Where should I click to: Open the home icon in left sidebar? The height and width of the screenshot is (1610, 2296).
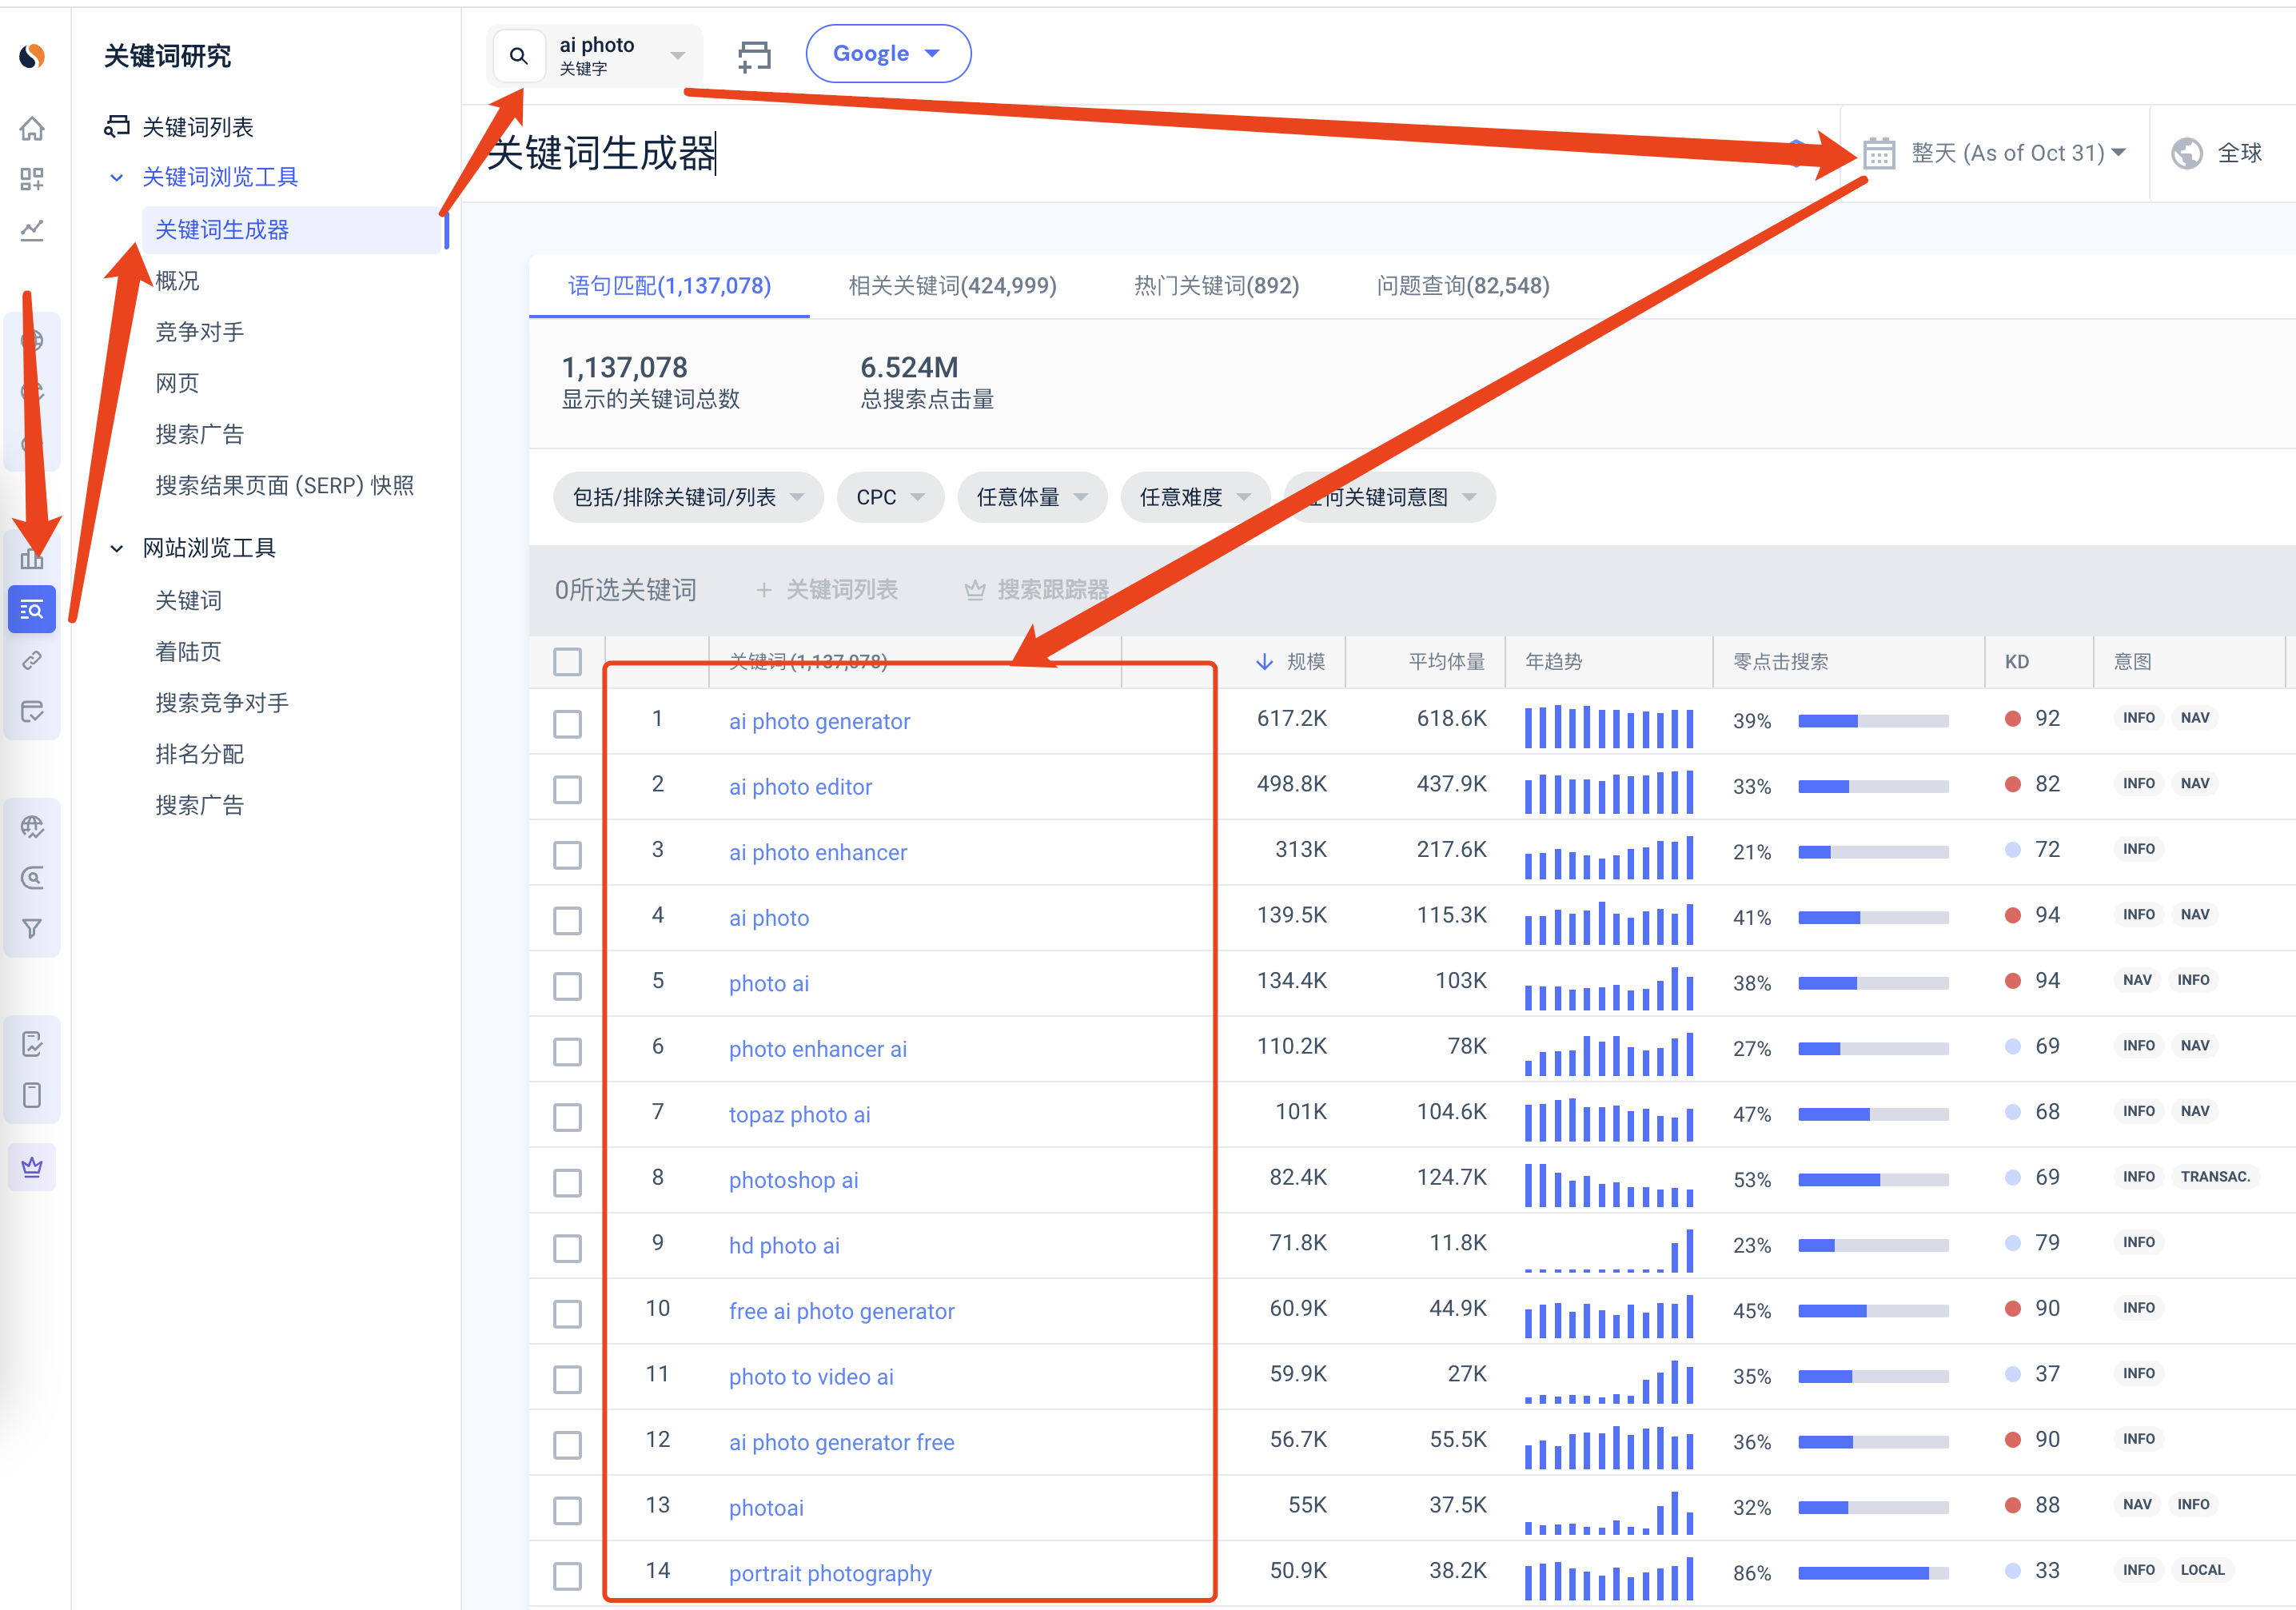(32, 128)
